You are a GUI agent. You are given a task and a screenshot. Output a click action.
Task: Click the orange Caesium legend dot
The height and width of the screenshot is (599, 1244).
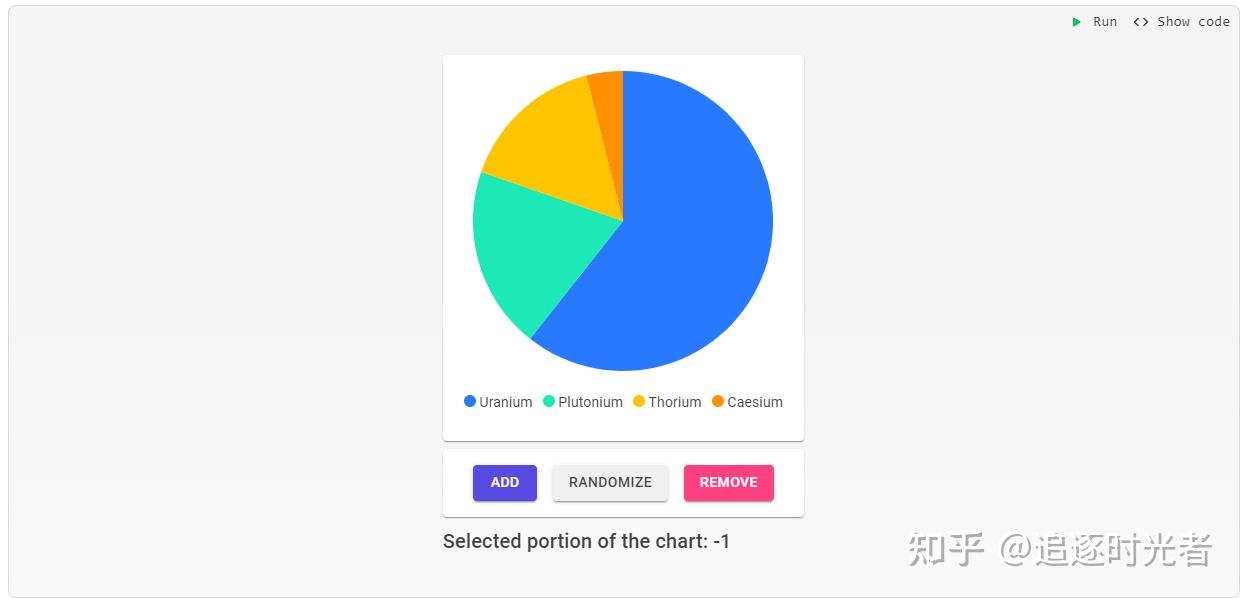(x=718, y=401)
